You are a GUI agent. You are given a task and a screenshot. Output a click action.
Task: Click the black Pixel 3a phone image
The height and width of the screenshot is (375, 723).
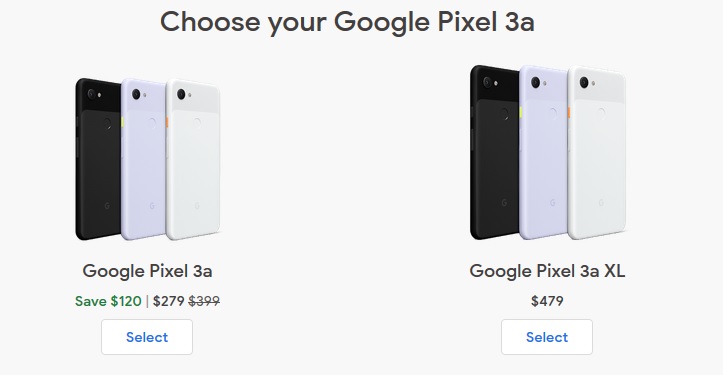click(x=98, y=159)
